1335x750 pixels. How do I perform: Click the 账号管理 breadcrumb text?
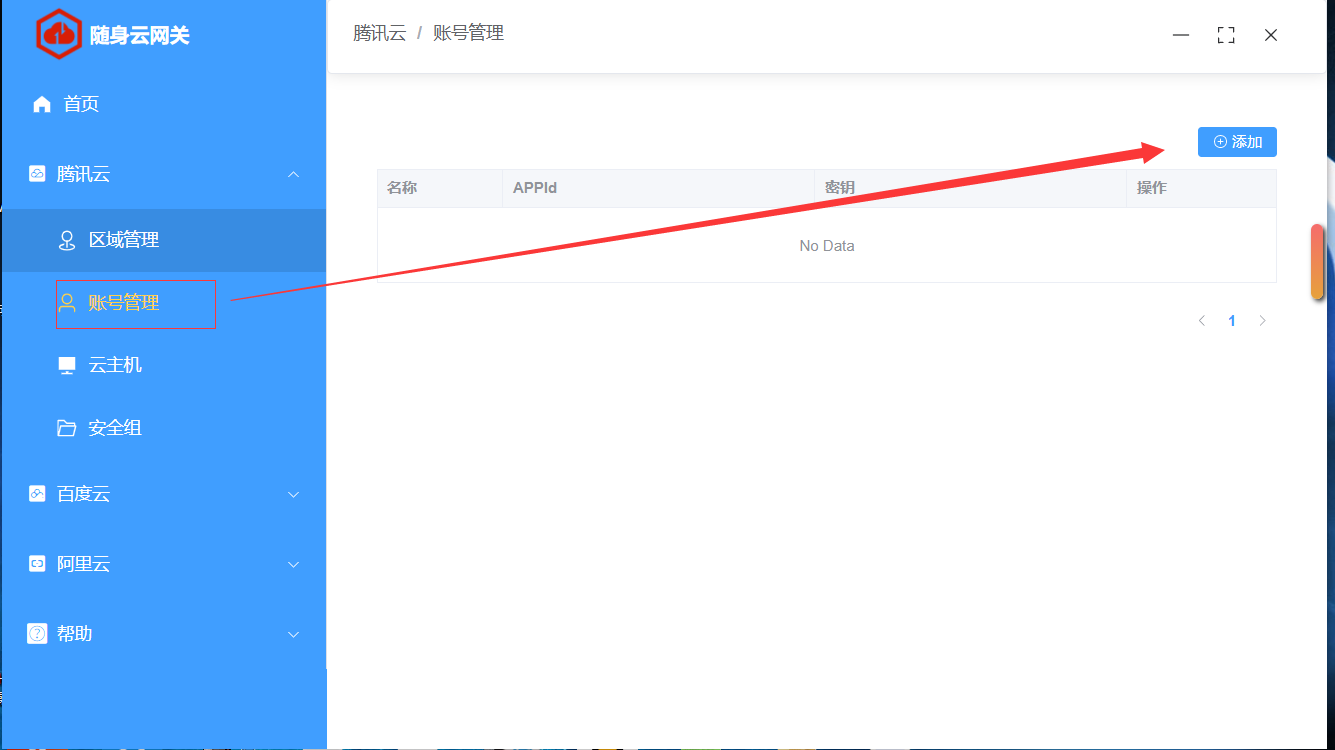(468, 33)
